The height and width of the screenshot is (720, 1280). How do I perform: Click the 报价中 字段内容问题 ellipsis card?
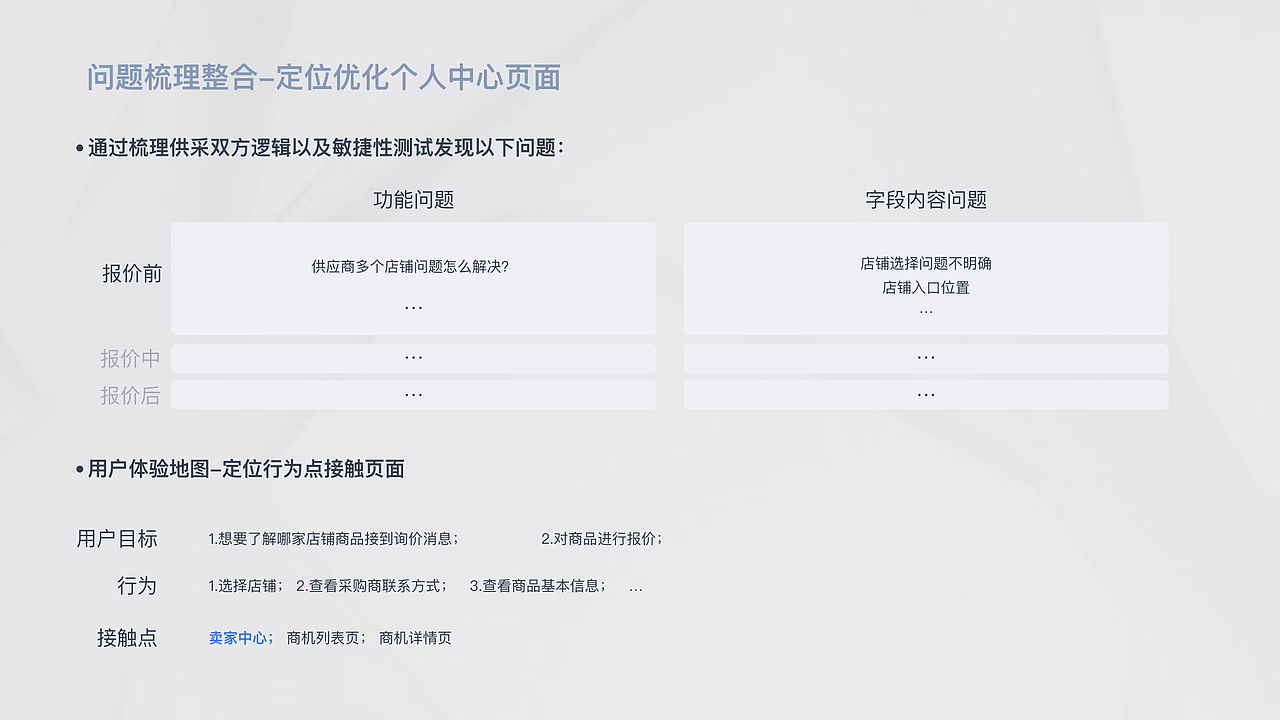click(926, 359)
